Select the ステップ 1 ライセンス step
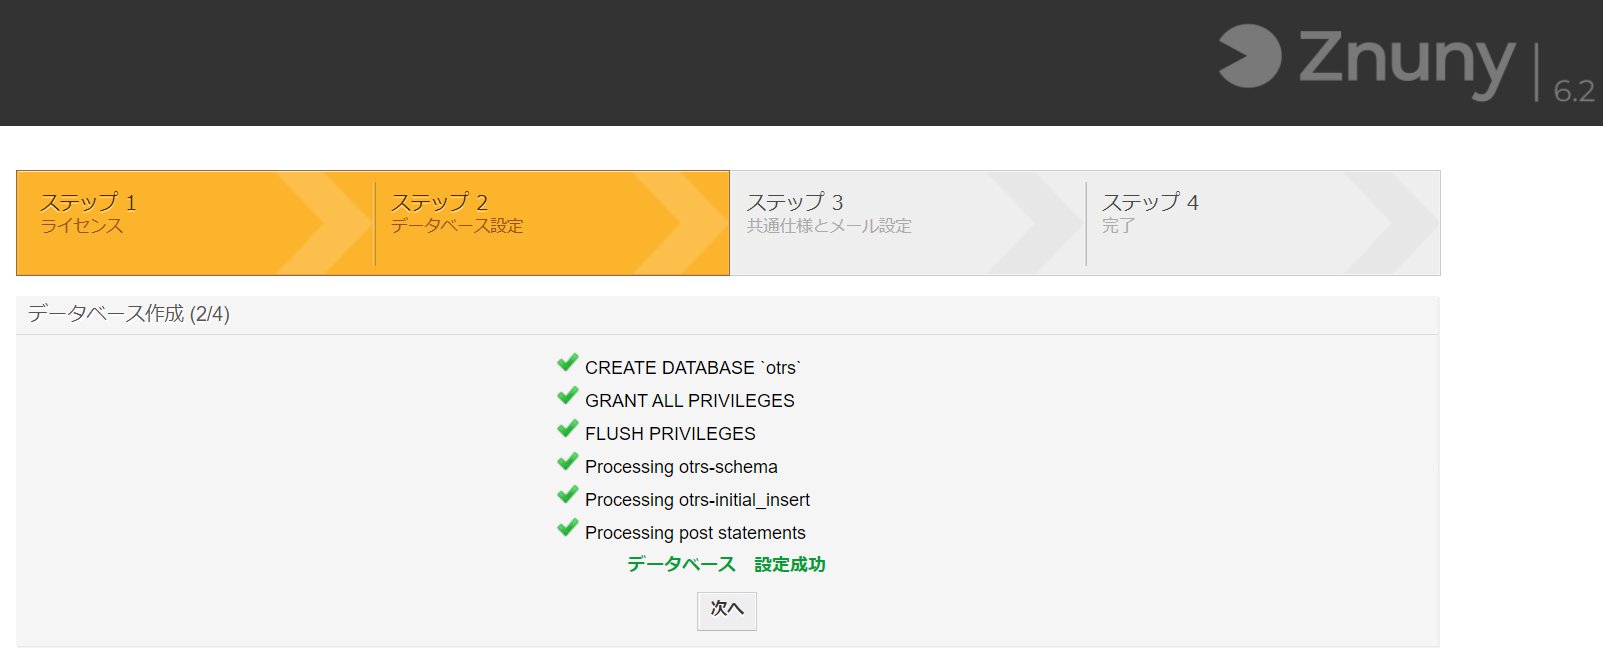This screenshot has width=1603, height=657. coord(195,223)
